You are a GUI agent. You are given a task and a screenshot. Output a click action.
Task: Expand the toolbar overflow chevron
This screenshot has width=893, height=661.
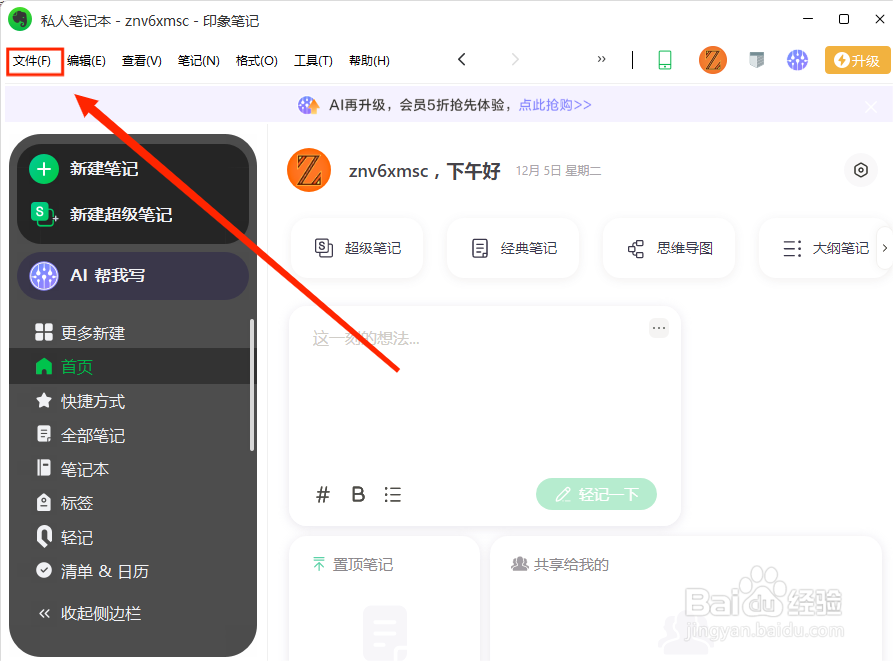point(601,59)
